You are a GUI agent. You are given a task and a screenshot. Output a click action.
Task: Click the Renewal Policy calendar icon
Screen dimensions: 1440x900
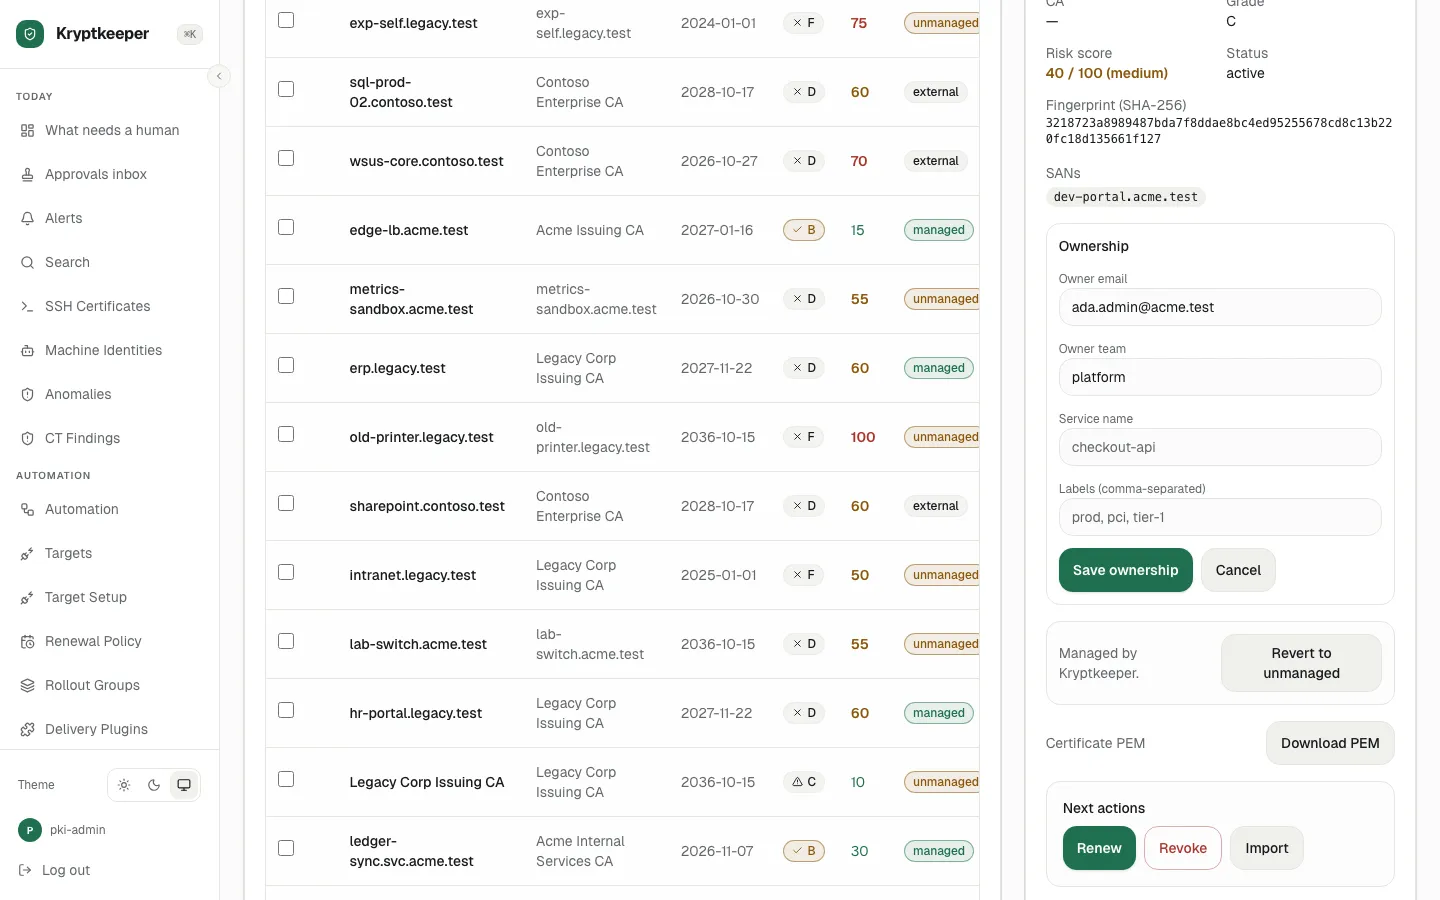(x=27, y=641)
